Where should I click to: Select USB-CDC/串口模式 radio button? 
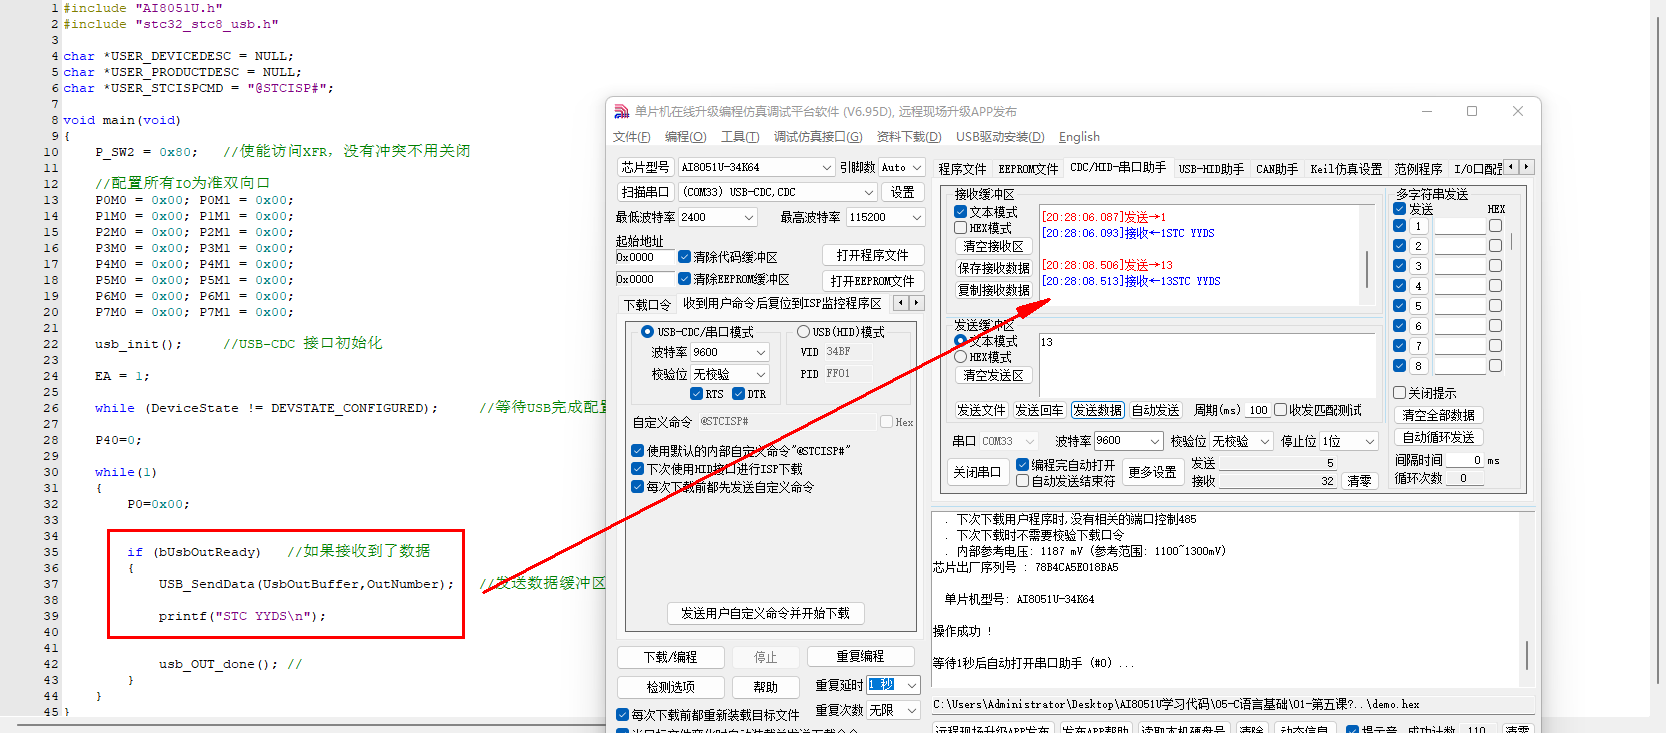click(647, 332)
